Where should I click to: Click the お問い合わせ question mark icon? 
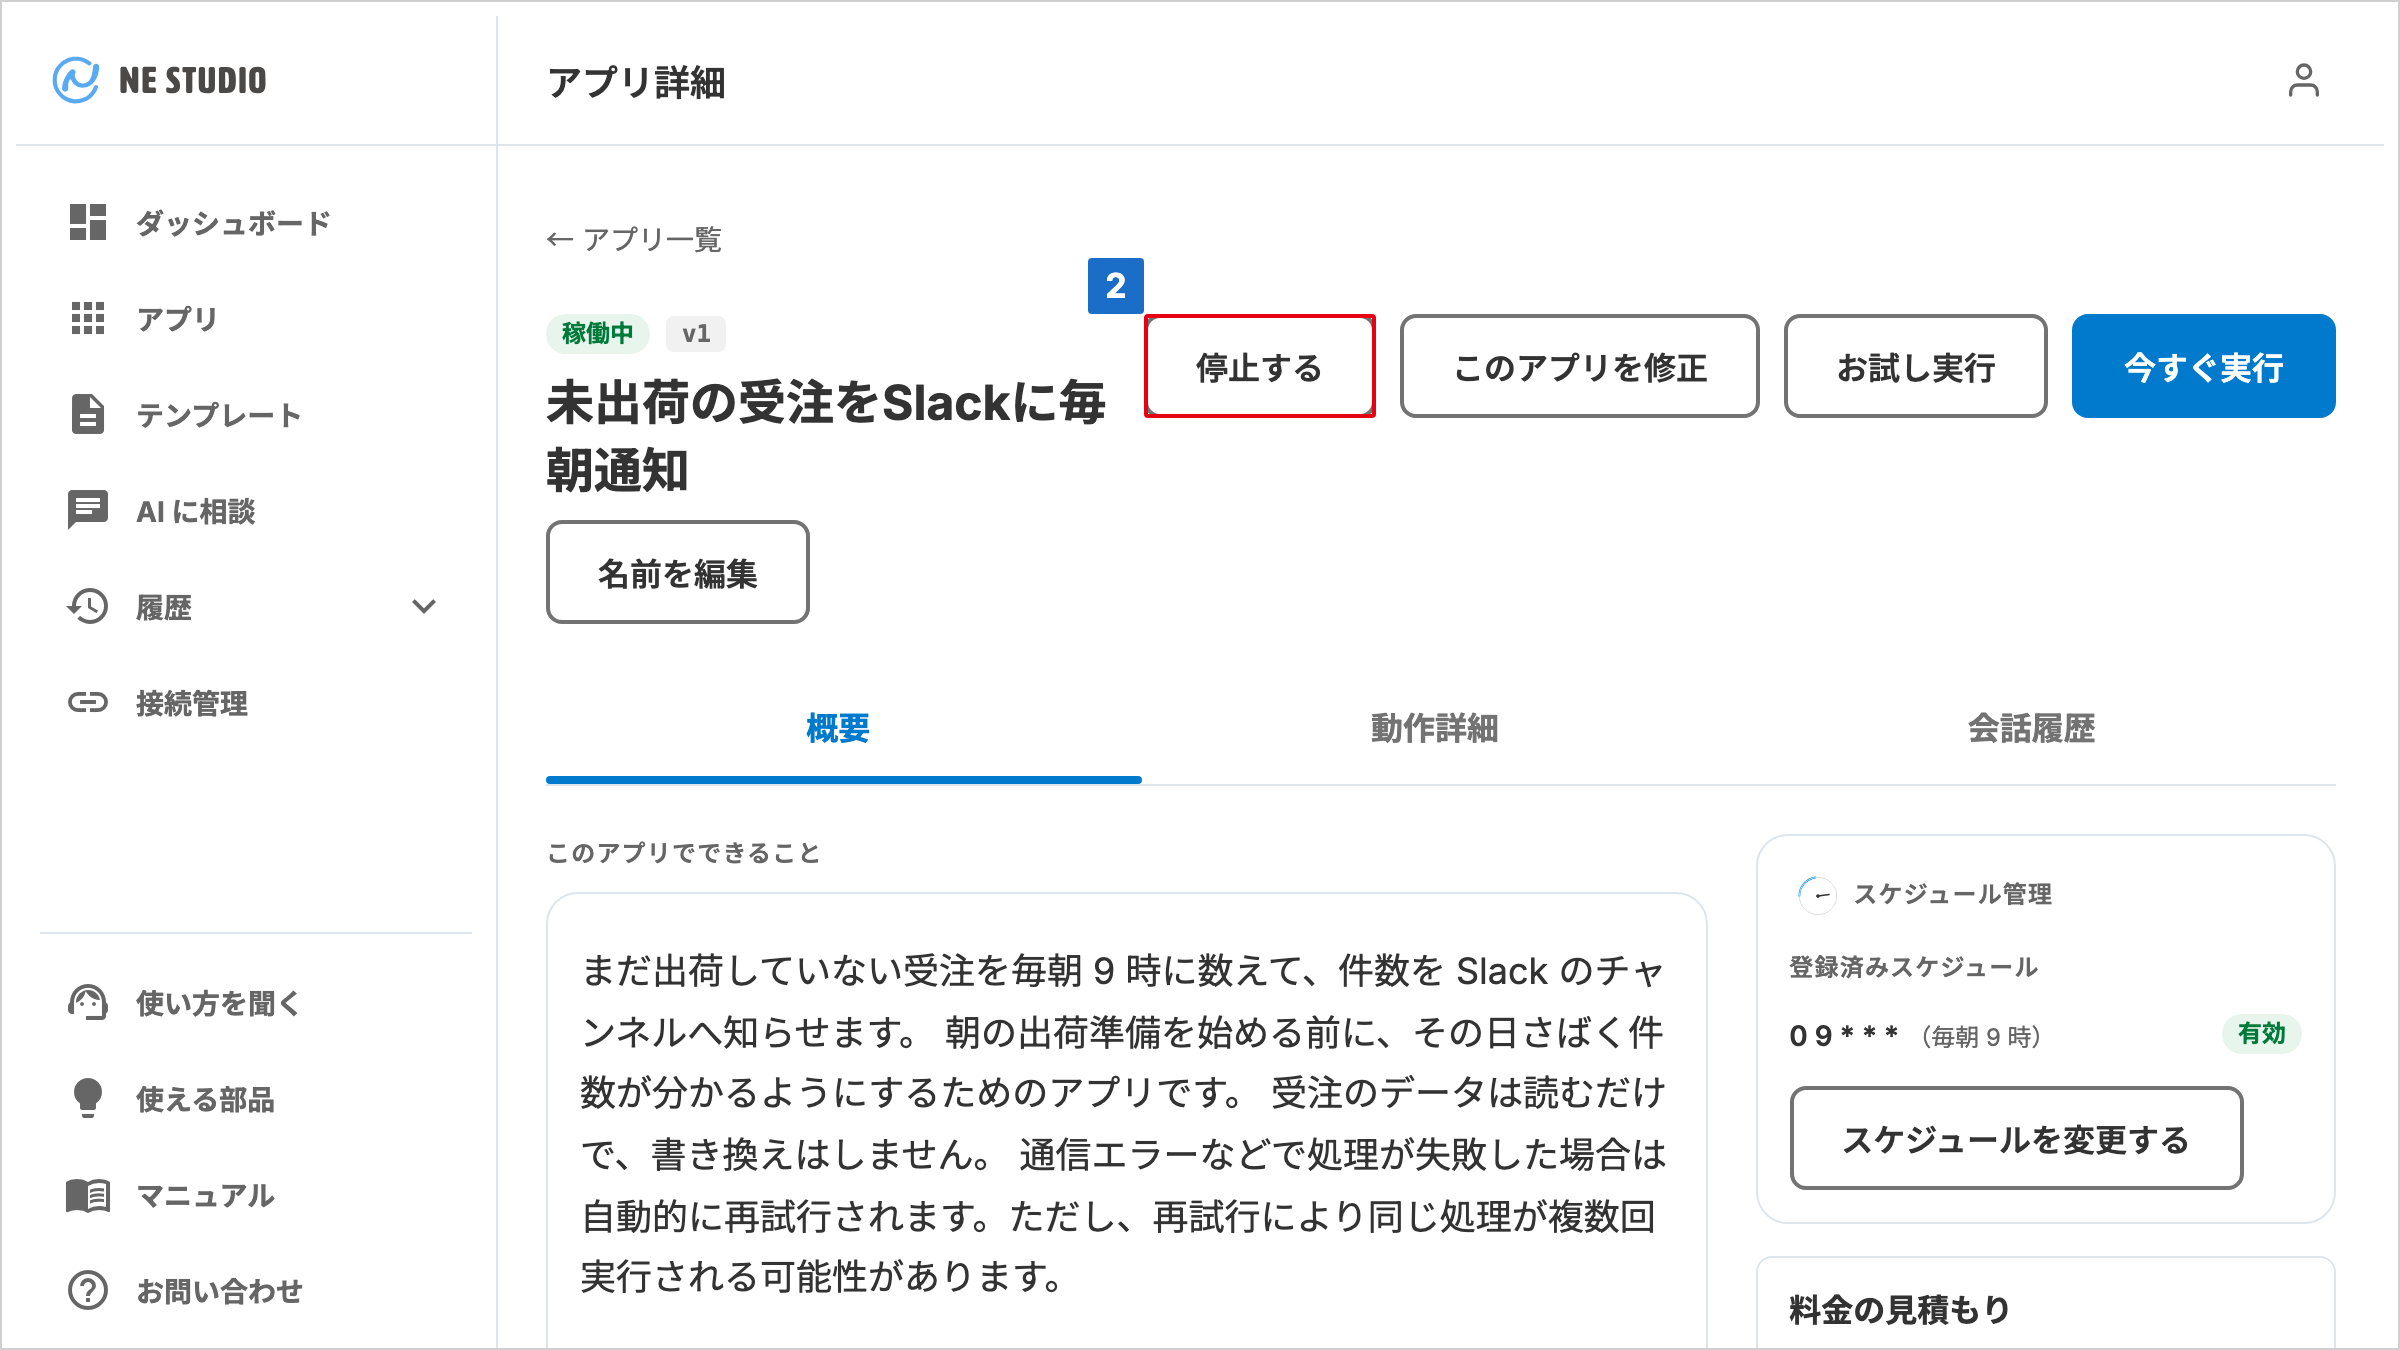click(88, 1290)
